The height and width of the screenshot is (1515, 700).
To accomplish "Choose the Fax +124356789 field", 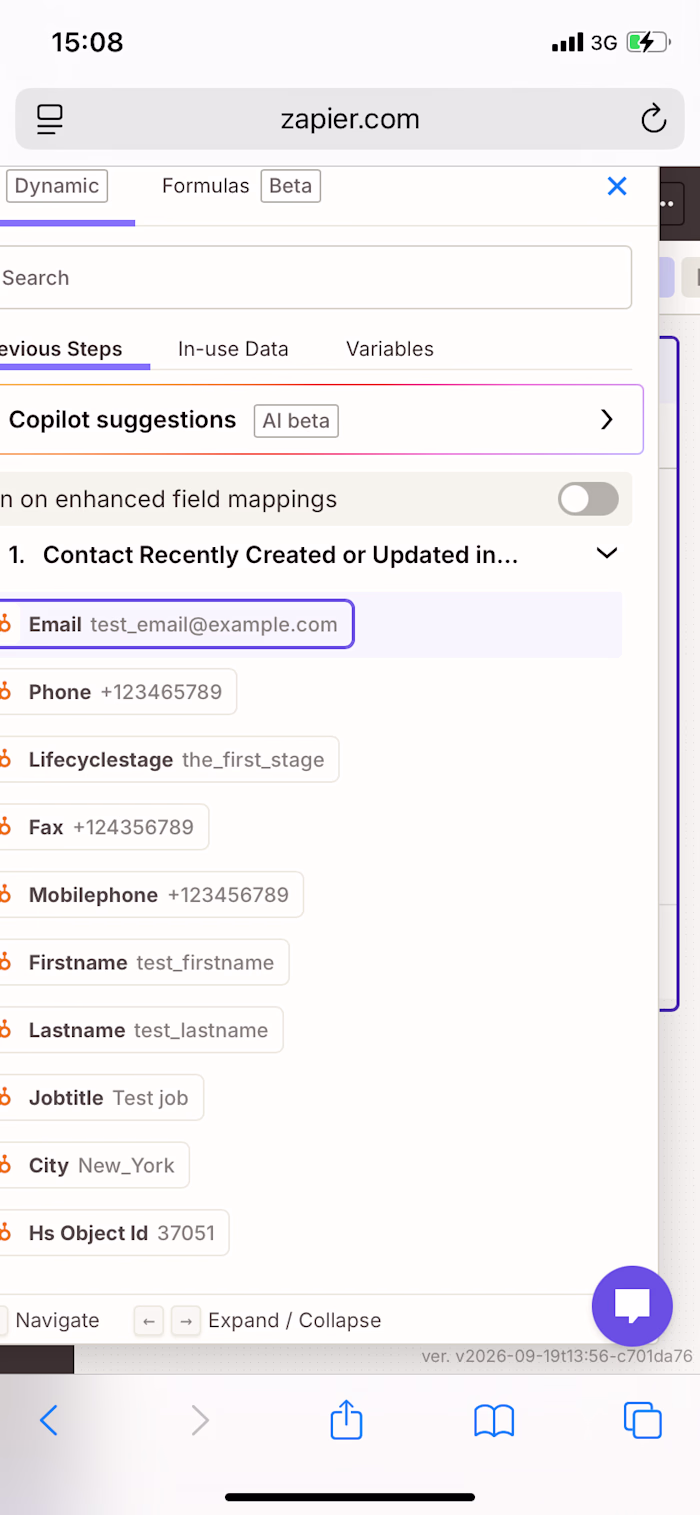I will pos(104,827).
